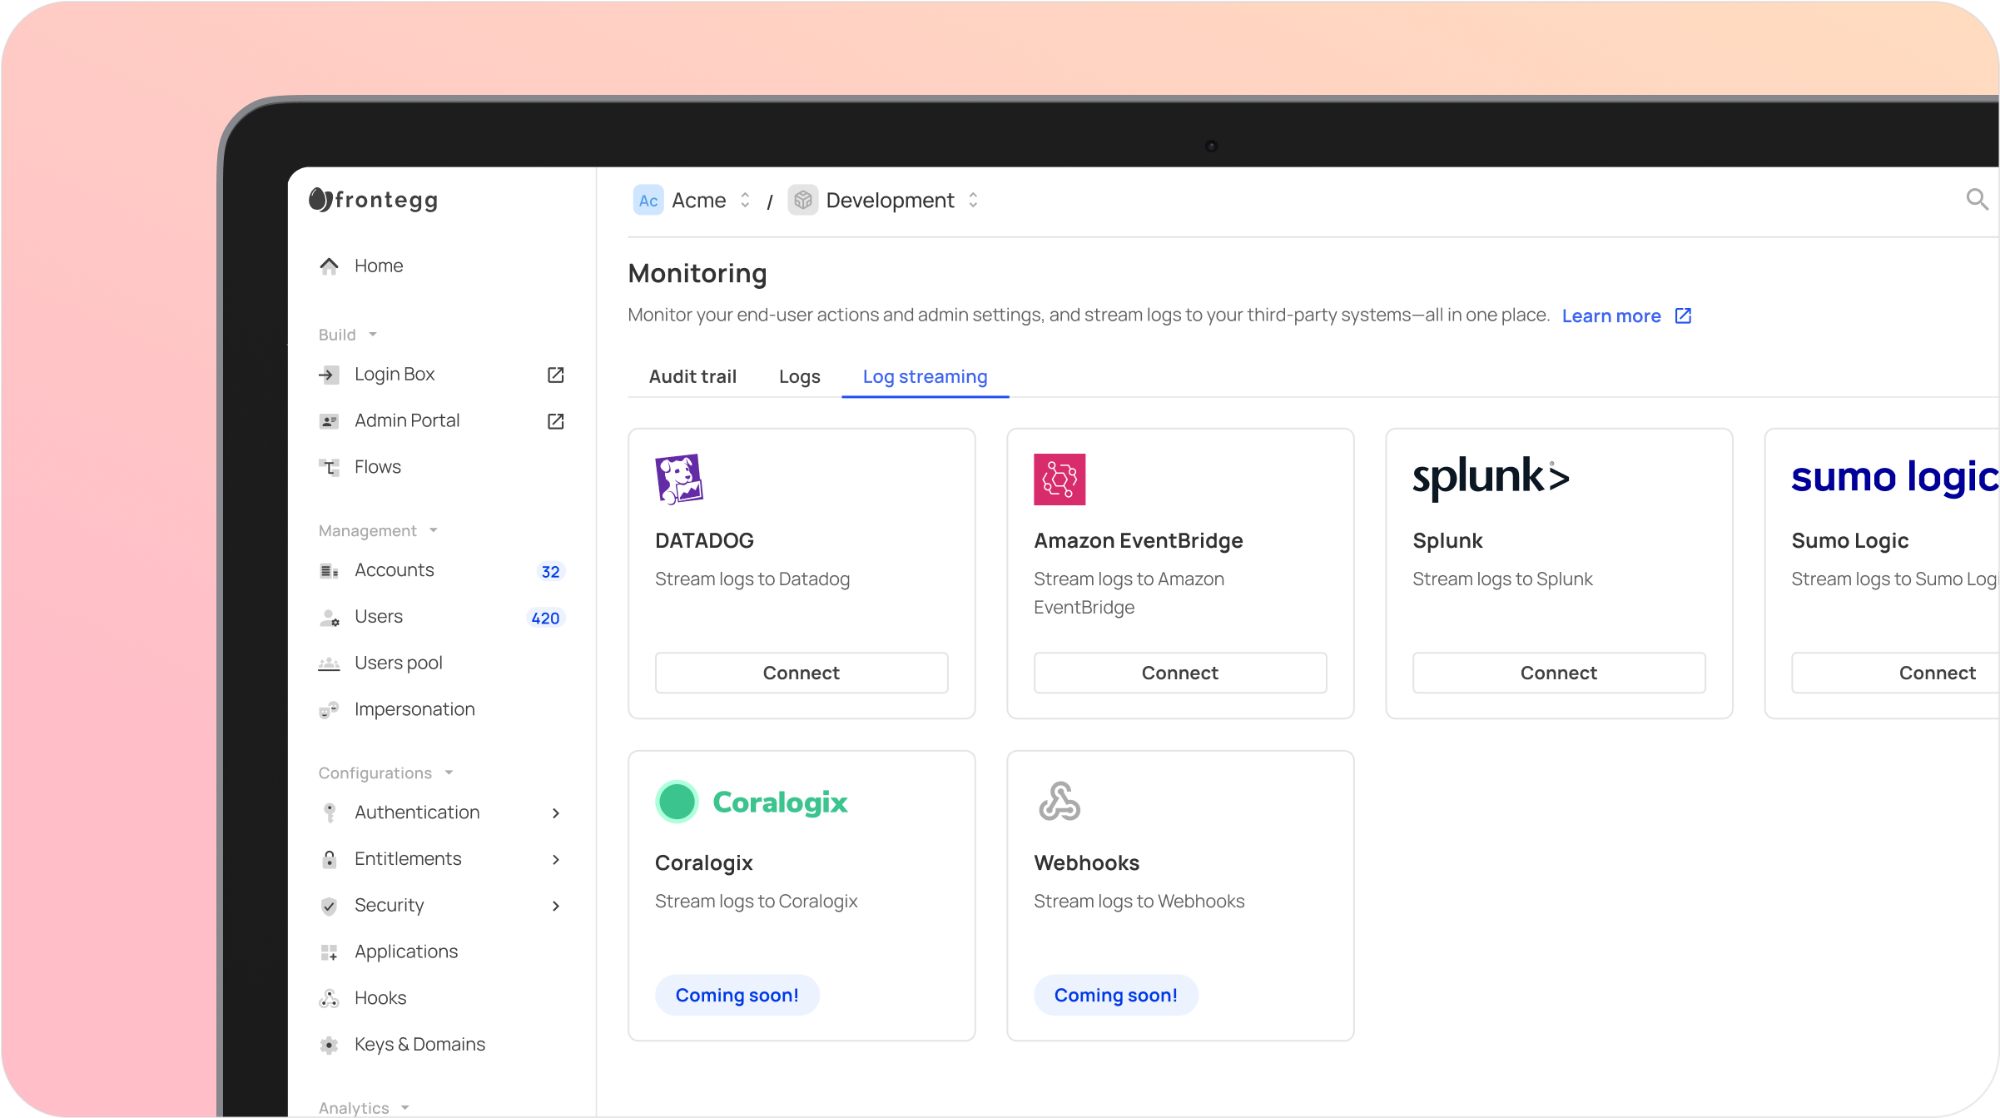Image resolution: width=2000 pixels, height=1118 pixels.
Task: Click the Sumo Logic logo
Action: click(1894, 477)
